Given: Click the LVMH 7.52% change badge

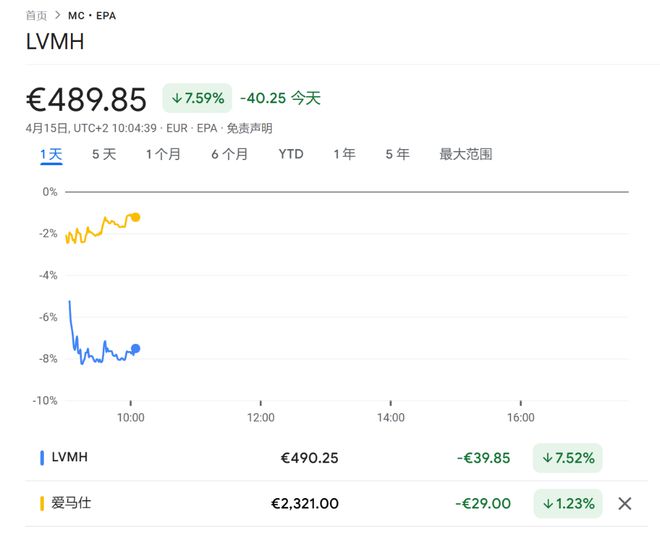Looking at the screenshot, I should pos(568,458).
